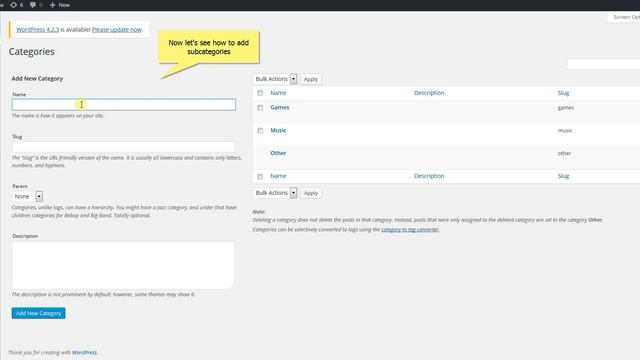640x360 pixels.
Task: Click the top Apply button
Action: tap(311, 79)
